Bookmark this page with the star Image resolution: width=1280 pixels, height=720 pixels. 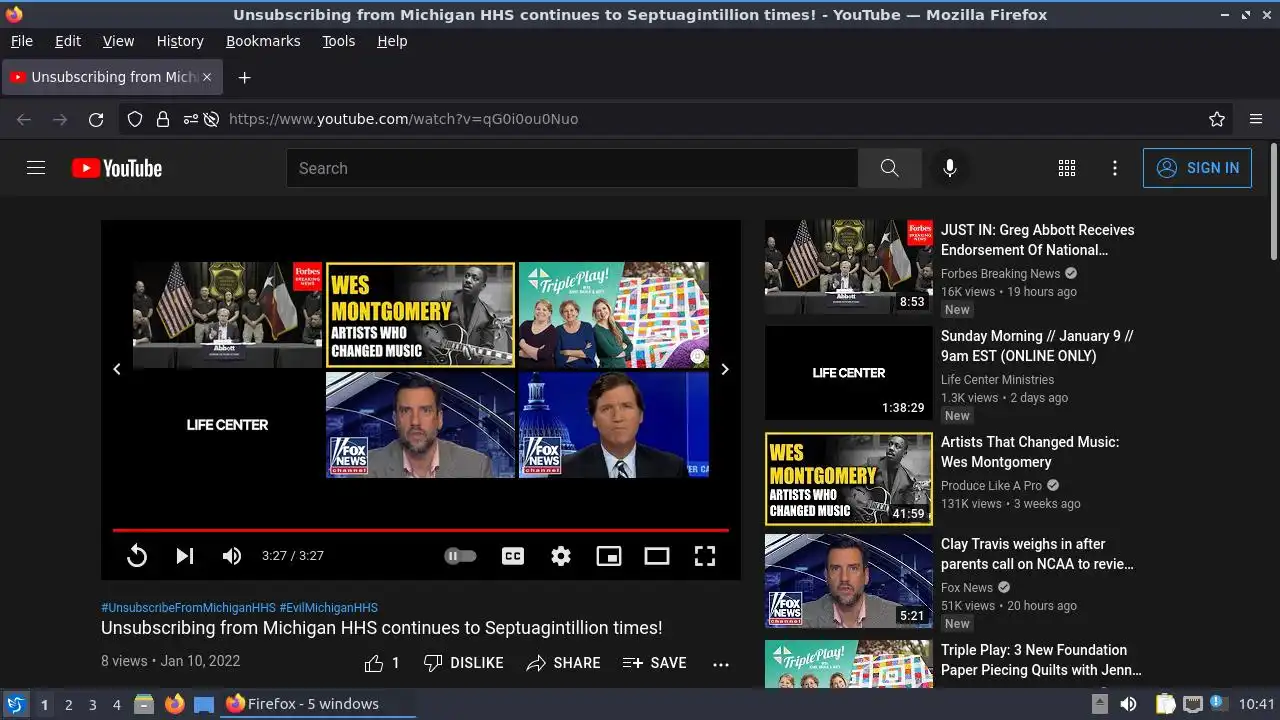[x=1217, y=119]
